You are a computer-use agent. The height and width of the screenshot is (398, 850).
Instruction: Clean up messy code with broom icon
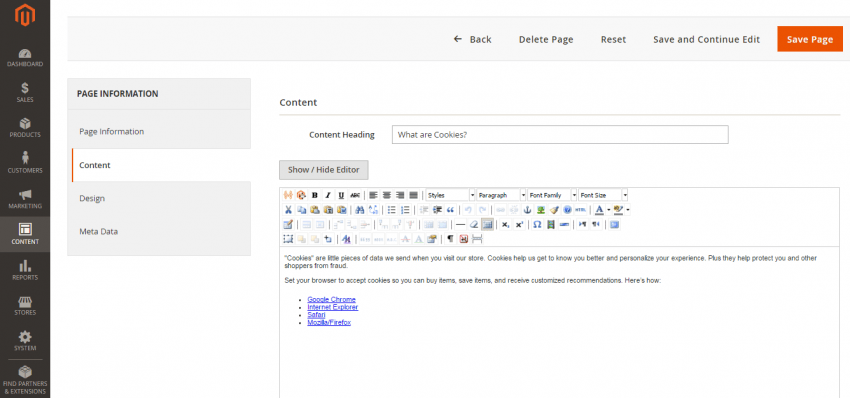(x=554, y=210)
